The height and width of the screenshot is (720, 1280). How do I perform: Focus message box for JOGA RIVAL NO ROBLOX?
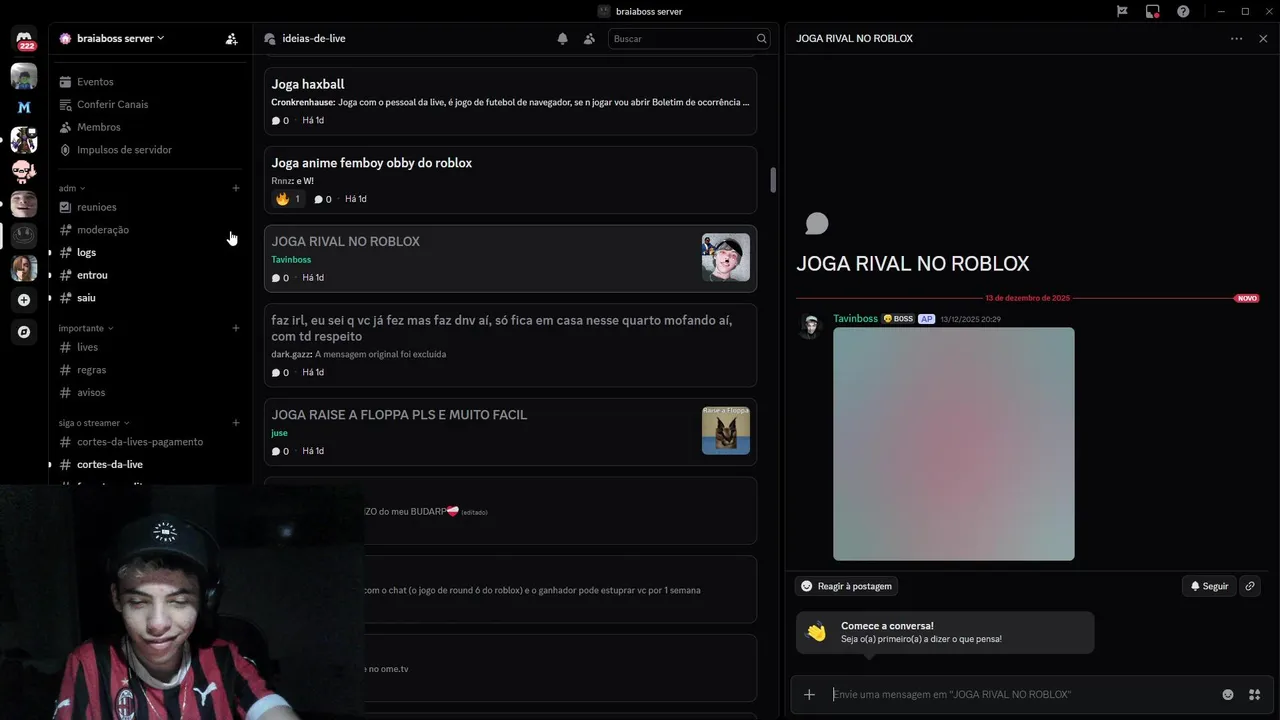1020,694
